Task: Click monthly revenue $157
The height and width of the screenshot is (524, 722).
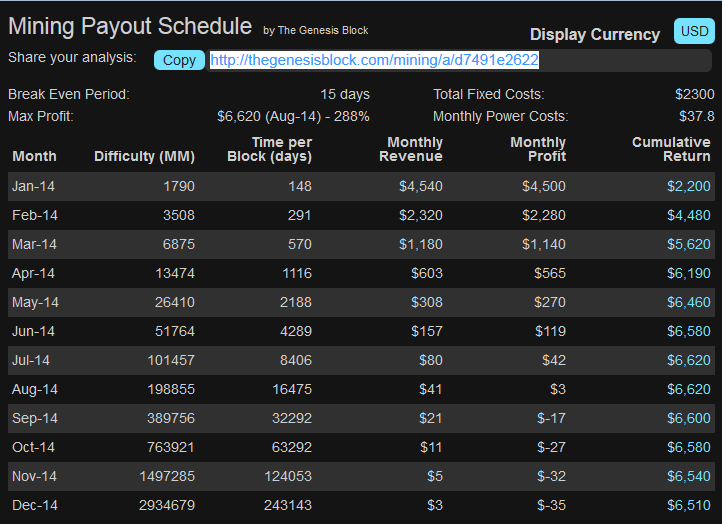Action: 427,331
